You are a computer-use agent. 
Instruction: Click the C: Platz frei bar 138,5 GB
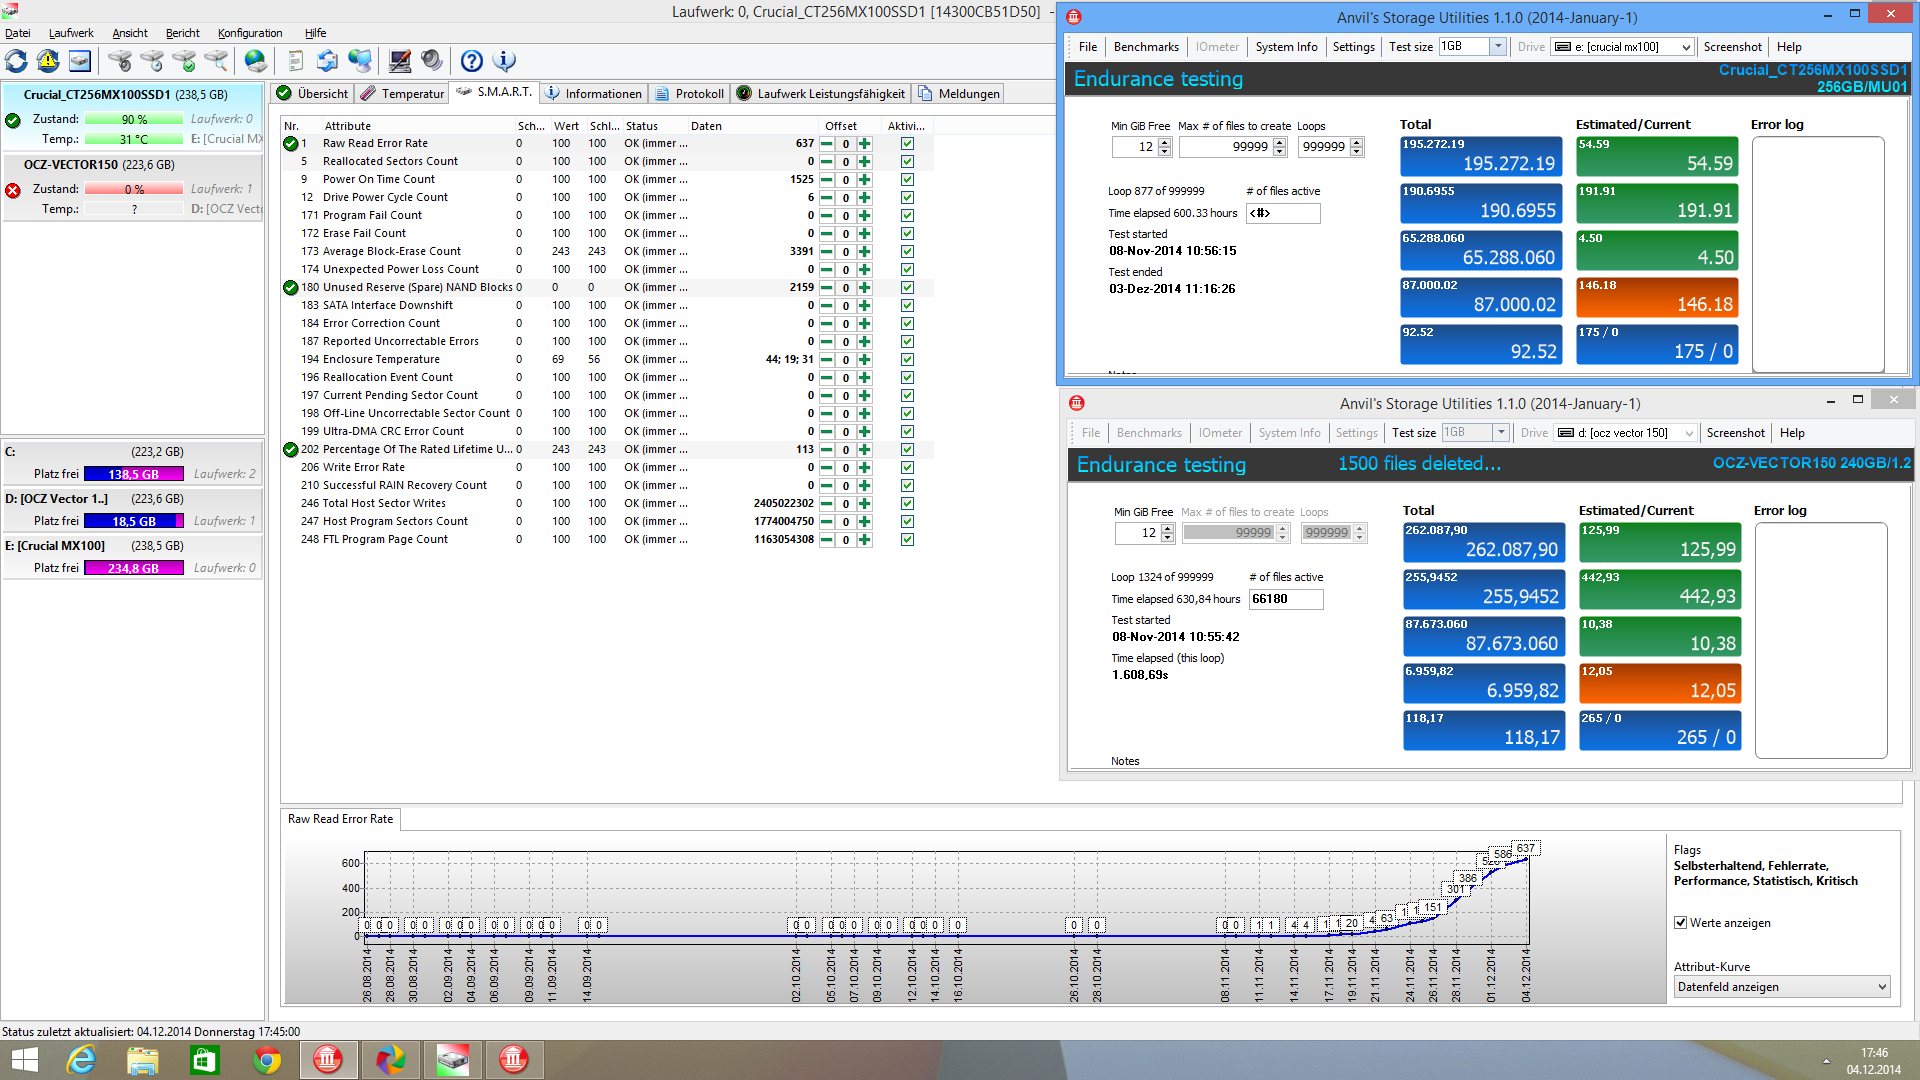tap(134, 474)
